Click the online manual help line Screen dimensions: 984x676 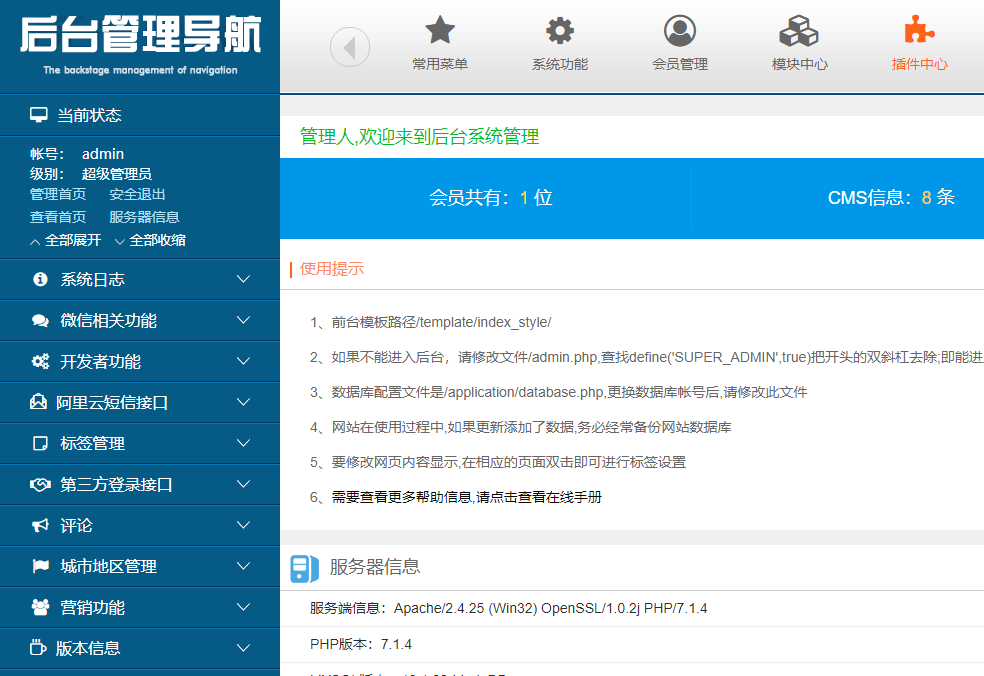(466, 497)
